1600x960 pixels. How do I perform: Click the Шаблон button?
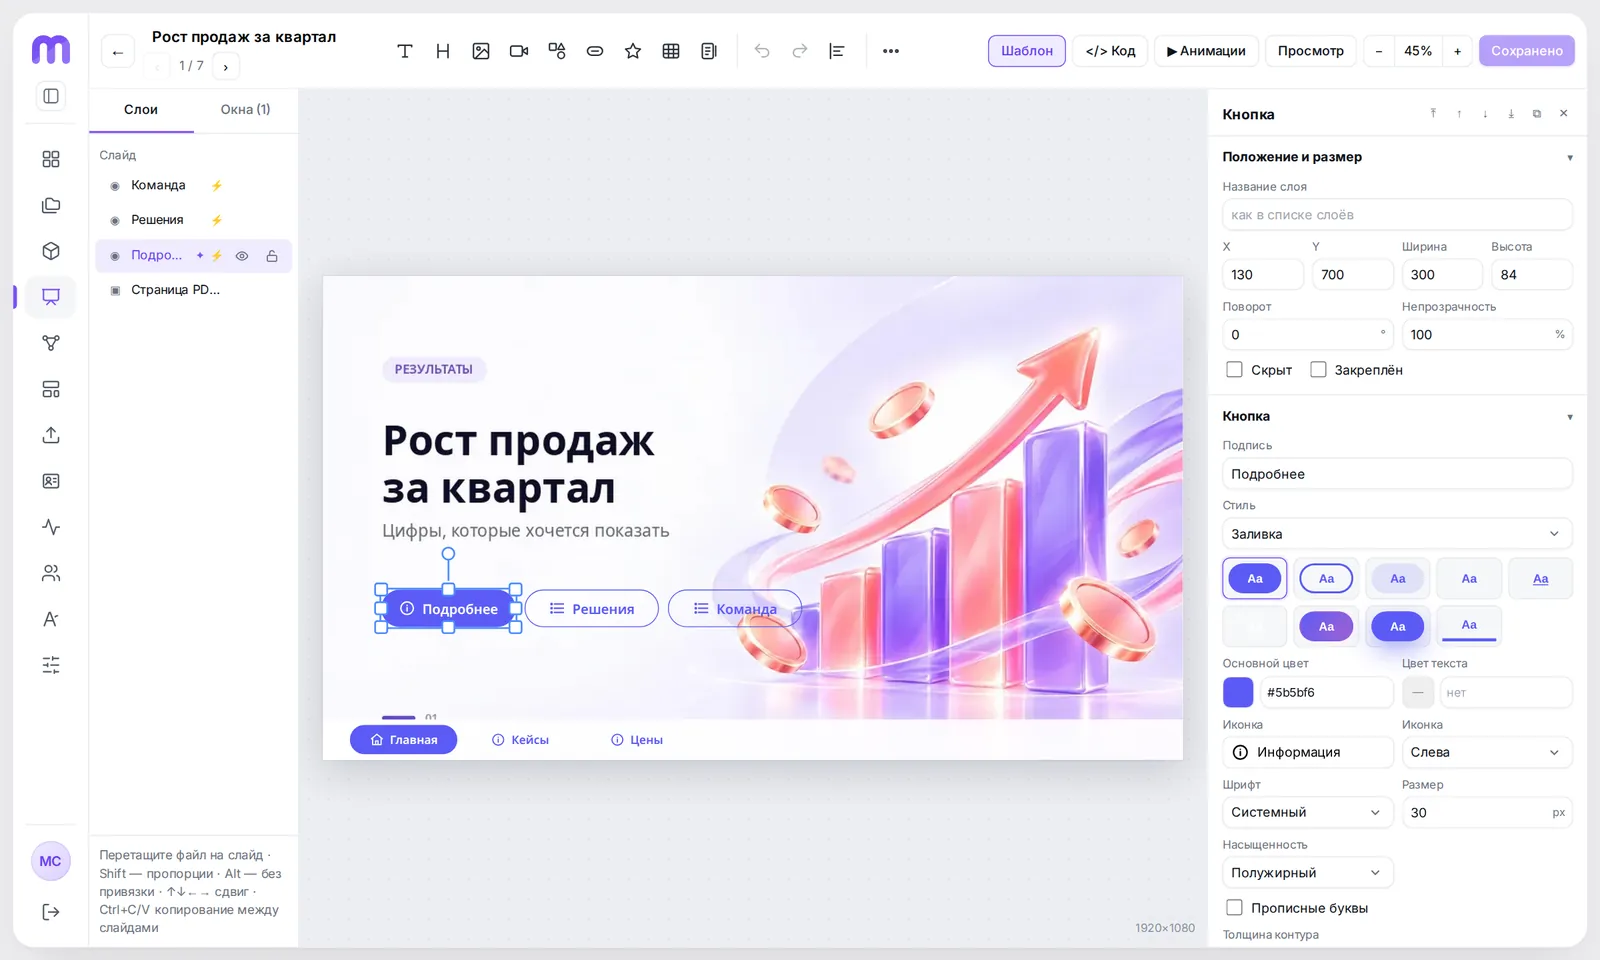pos(1027,51)
